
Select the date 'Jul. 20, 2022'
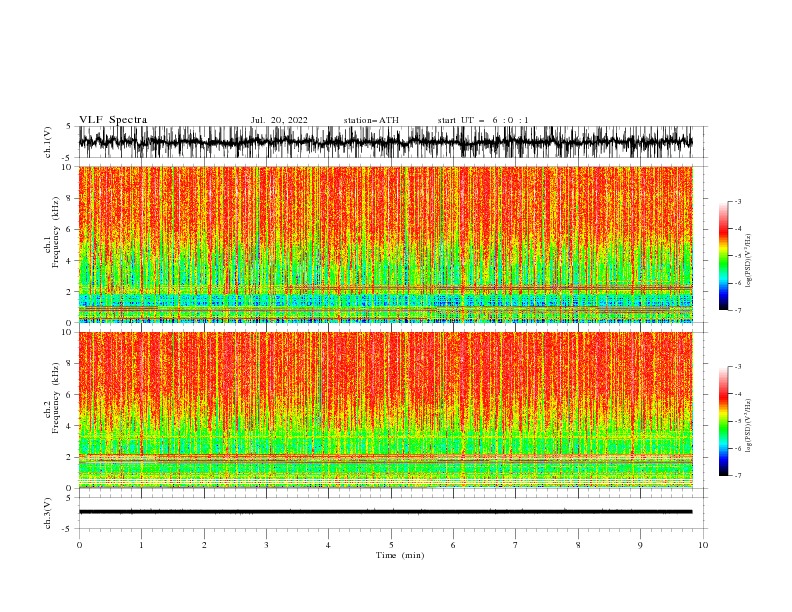click(279, 120)
